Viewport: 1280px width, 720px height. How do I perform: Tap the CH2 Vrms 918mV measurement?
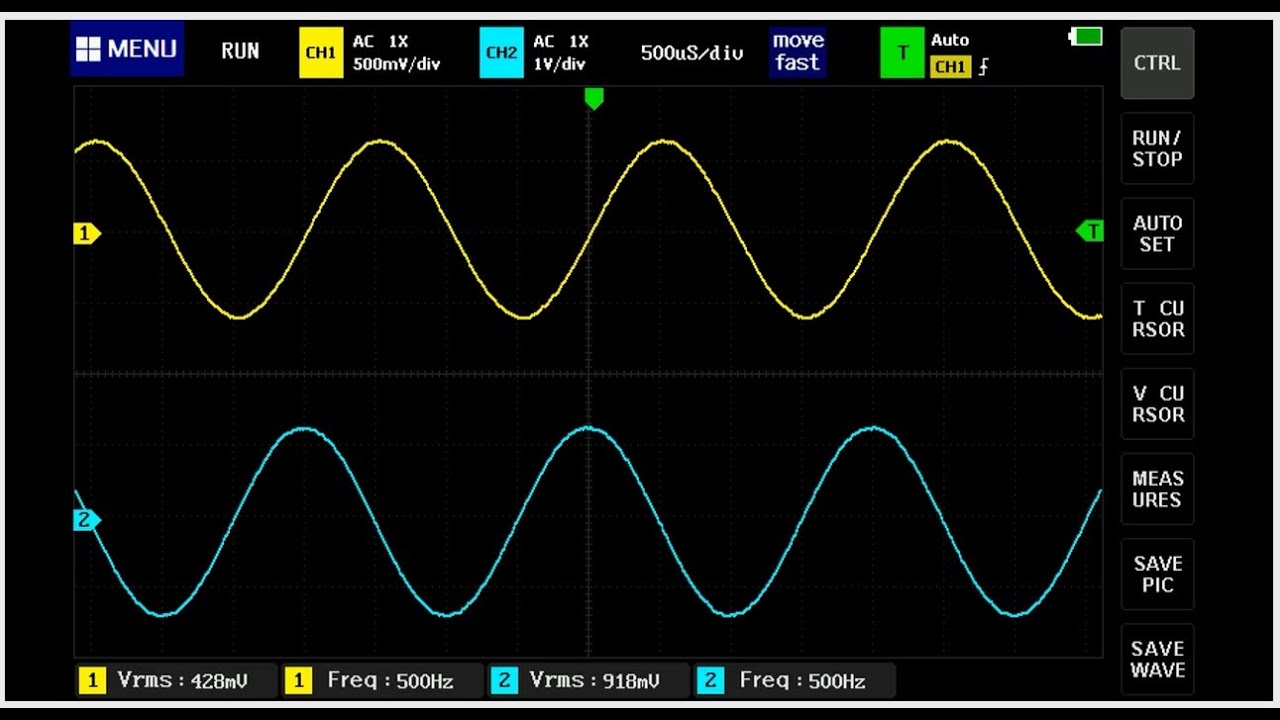pyautogui.click(x=587, y=681)
